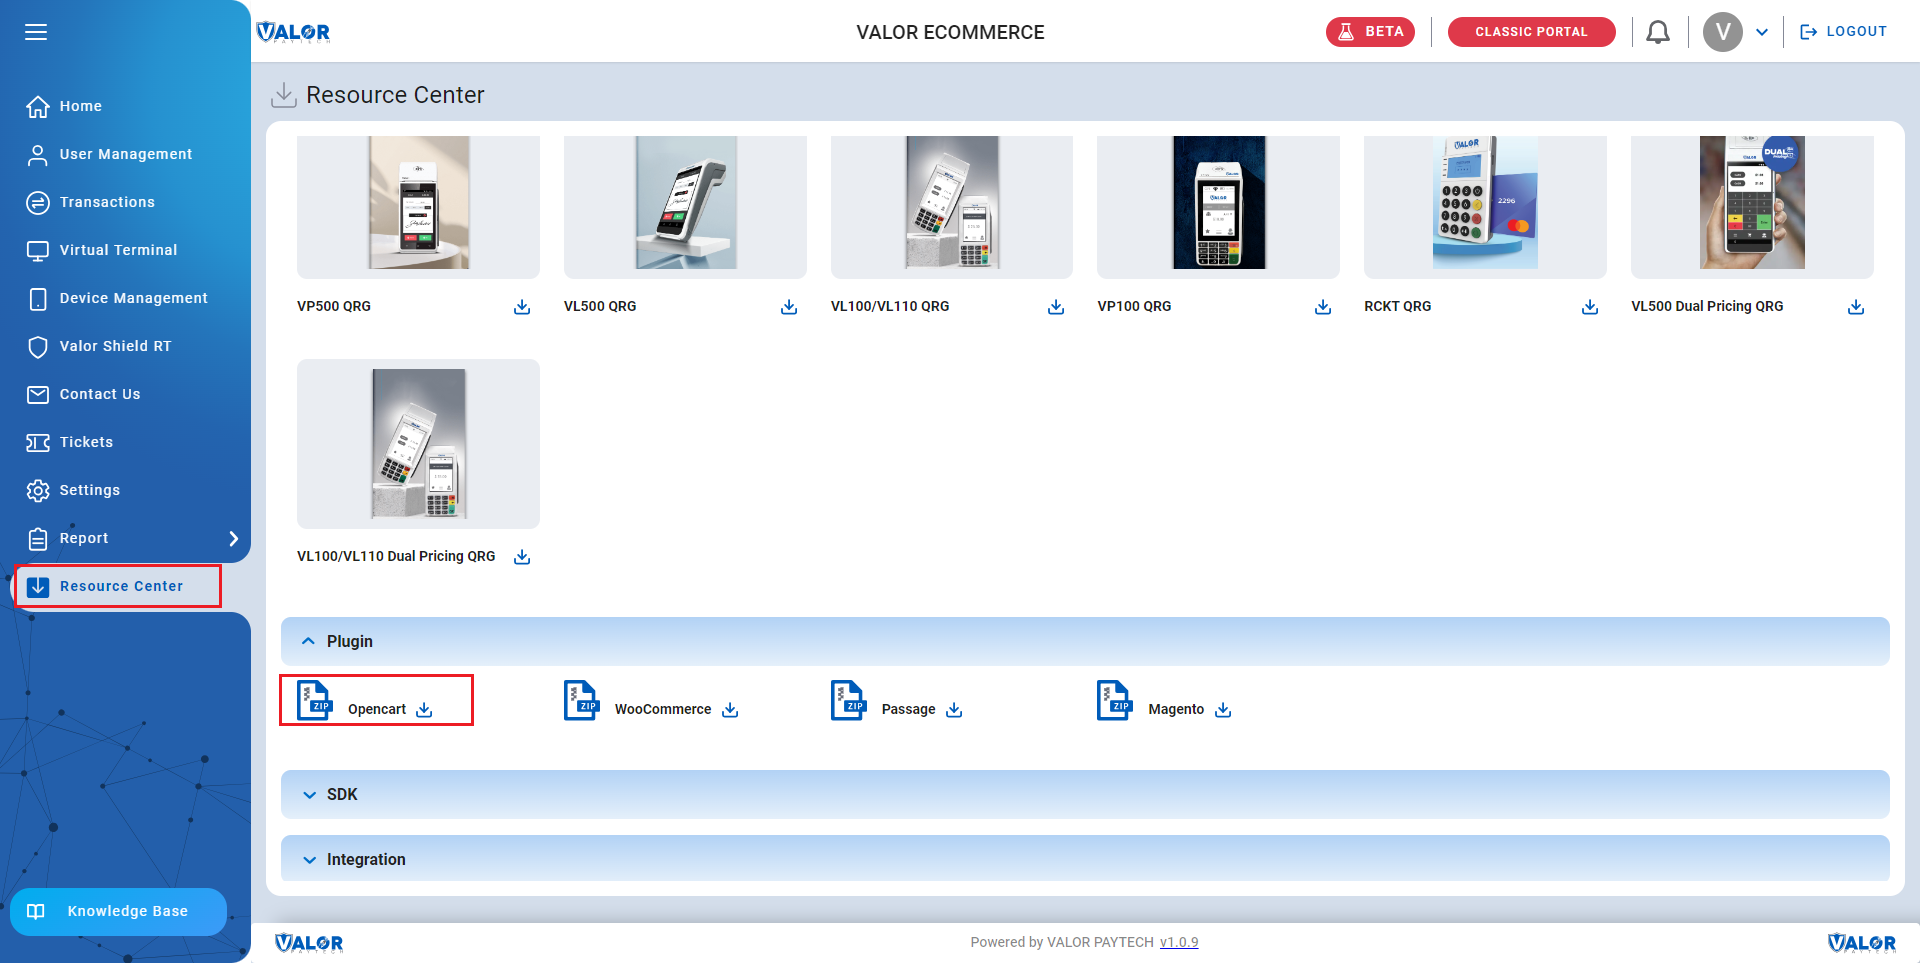Click the Home house icon
The height and width of the screenshot is (963, 1920).
point(38,106)
